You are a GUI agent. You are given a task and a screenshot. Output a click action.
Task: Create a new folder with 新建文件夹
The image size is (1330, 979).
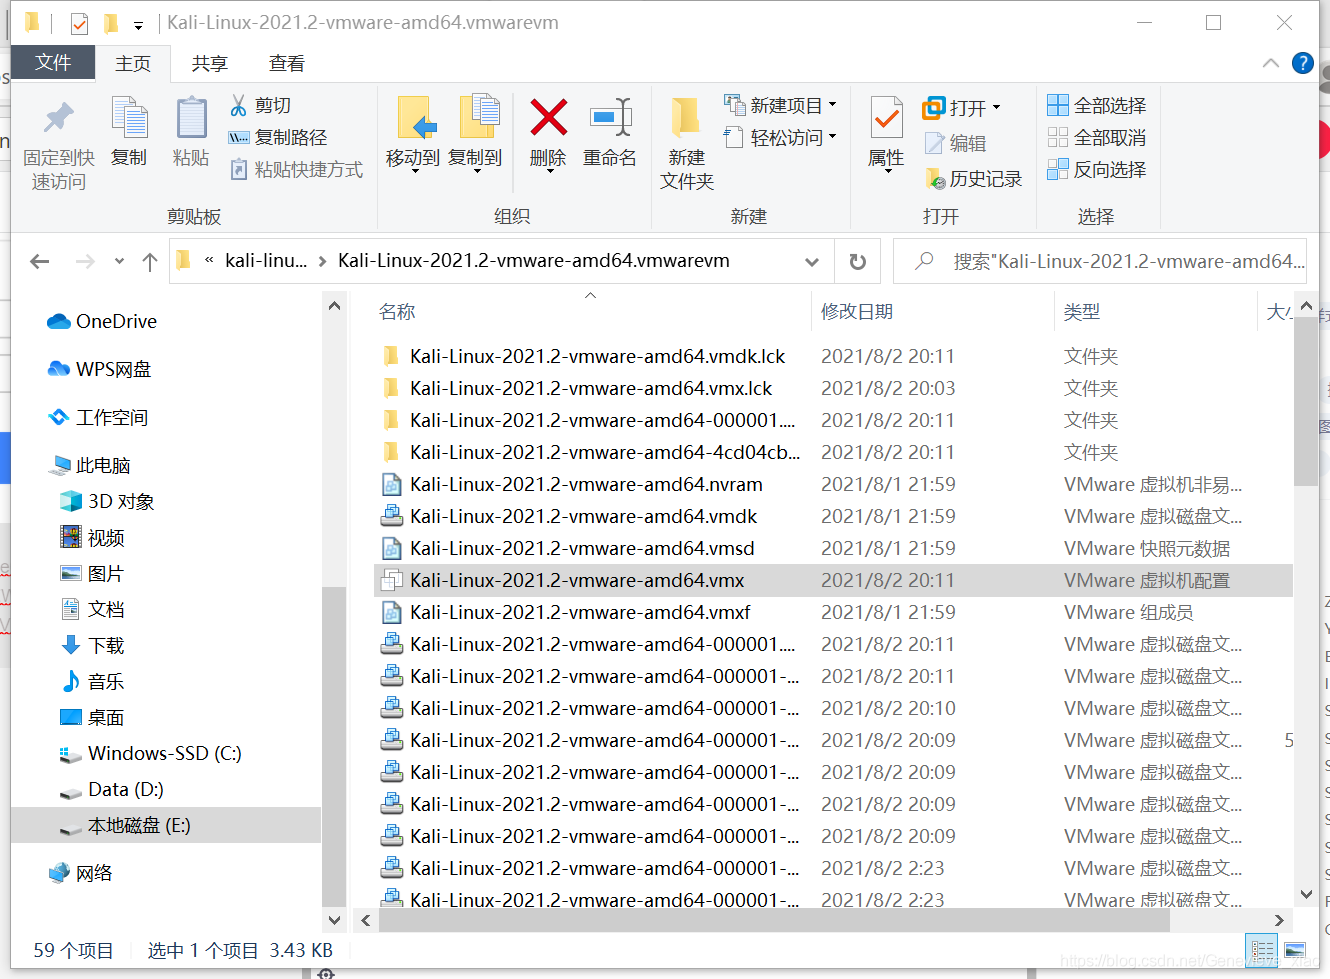click(x=687, y=144)
